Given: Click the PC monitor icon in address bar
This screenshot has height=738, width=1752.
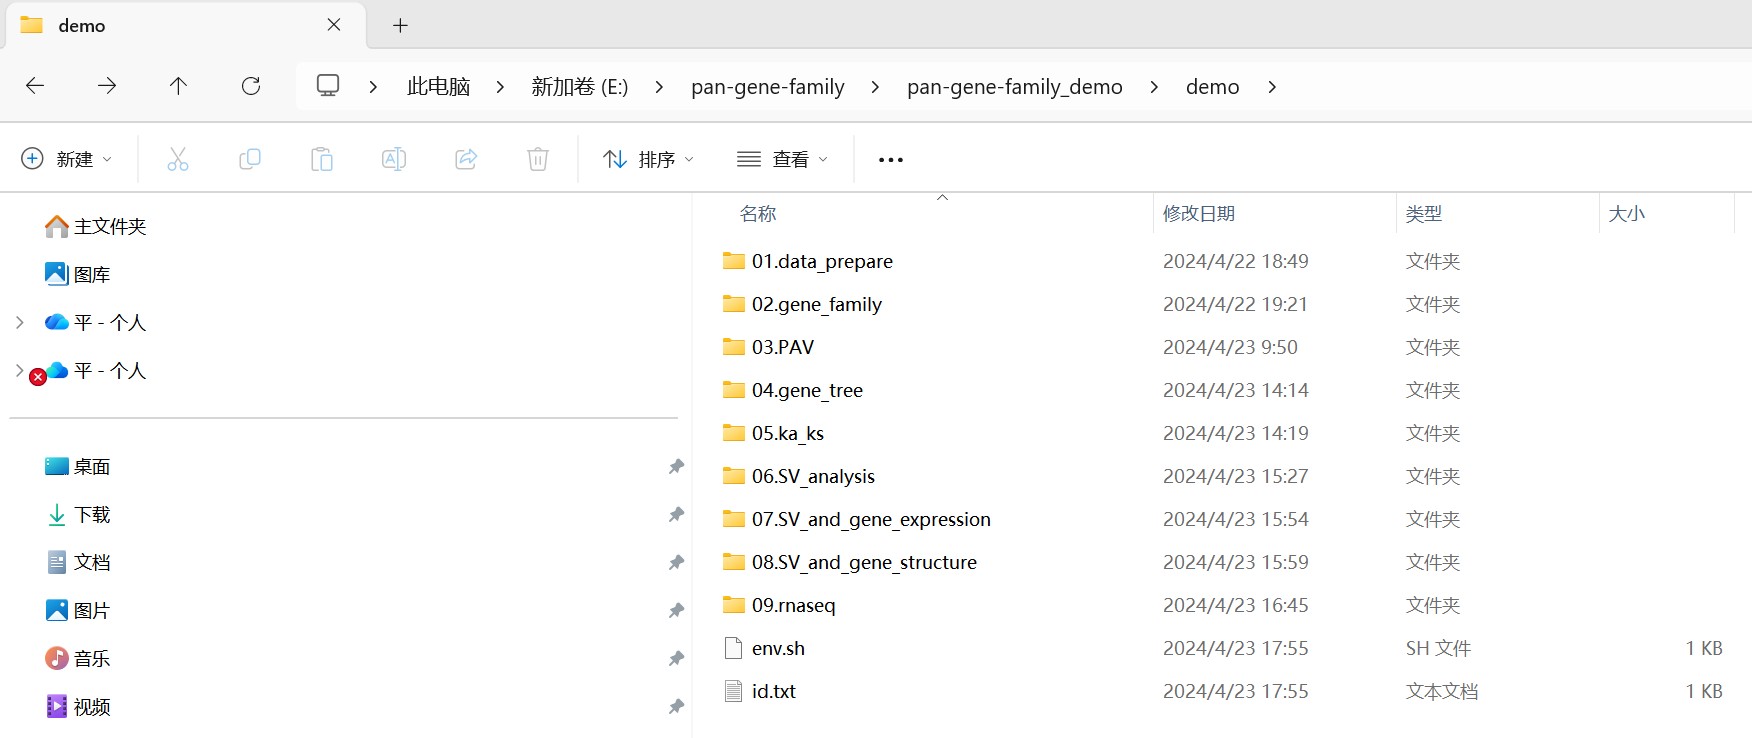Looking at the screenshot, I should [328, 85].
